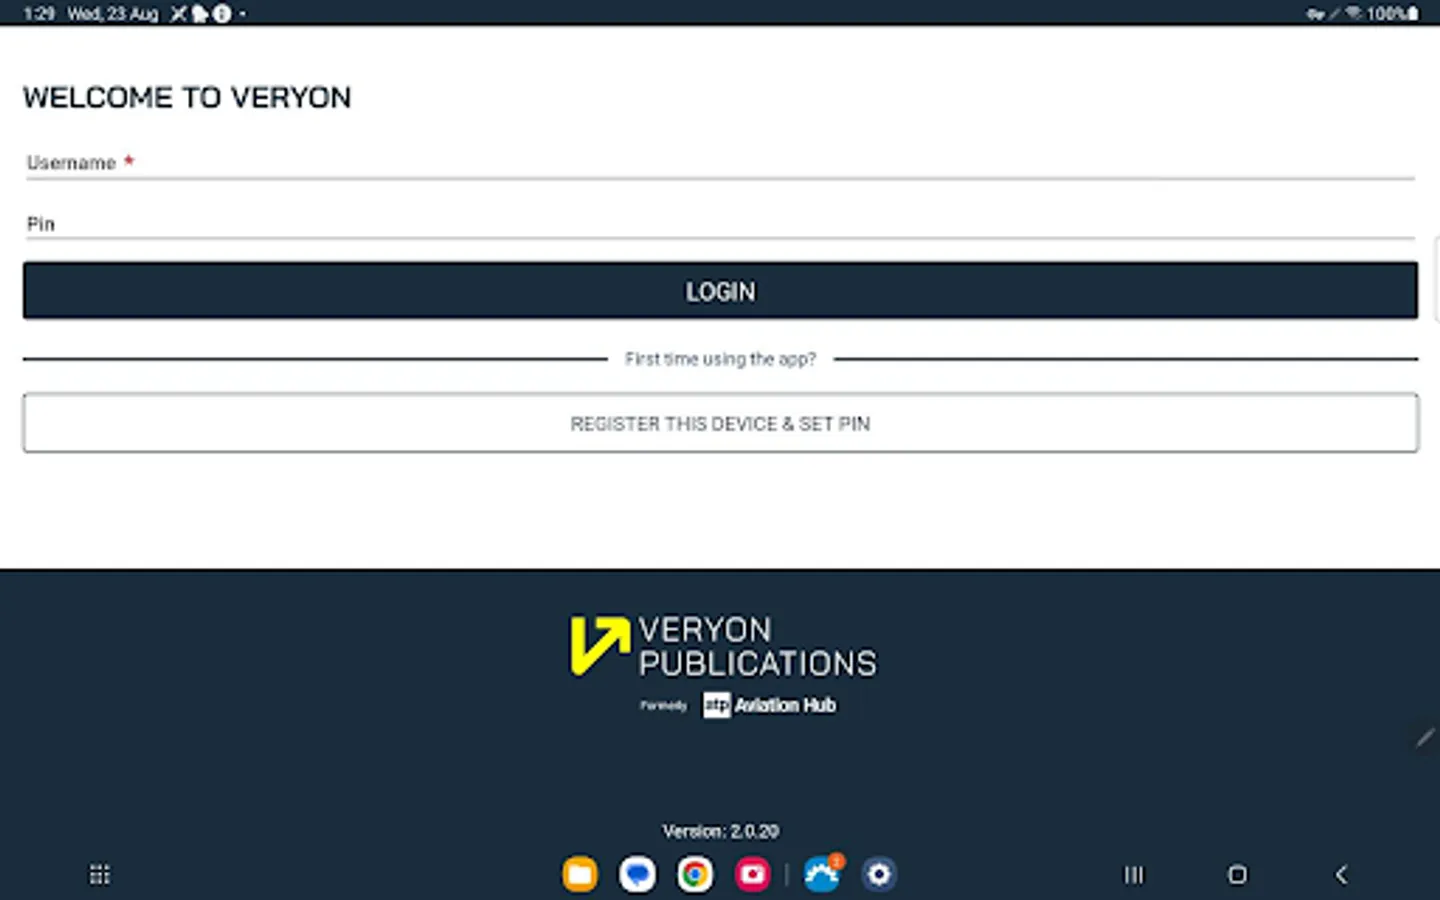Tap the back navigation arrow
Viewport: 1440px width, 900px height.
point(1341,875)
